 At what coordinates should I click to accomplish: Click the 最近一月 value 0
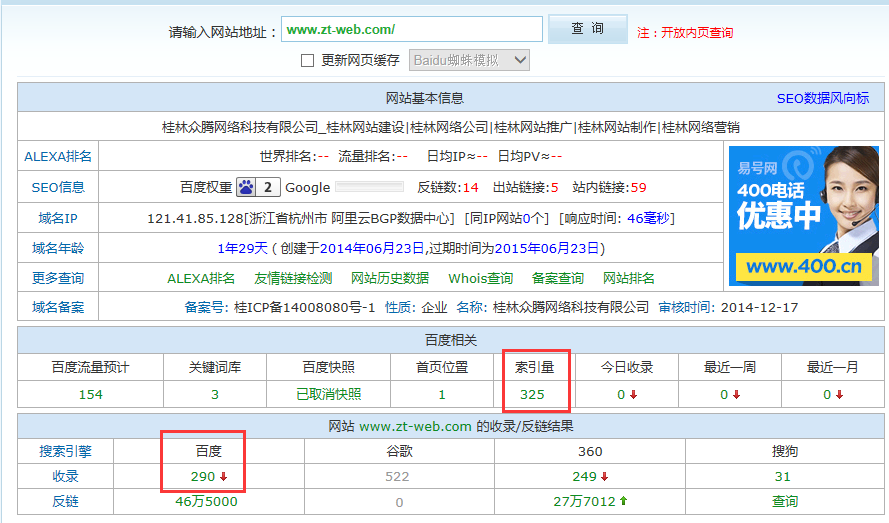pyautogui.click(x=827, y=394)
